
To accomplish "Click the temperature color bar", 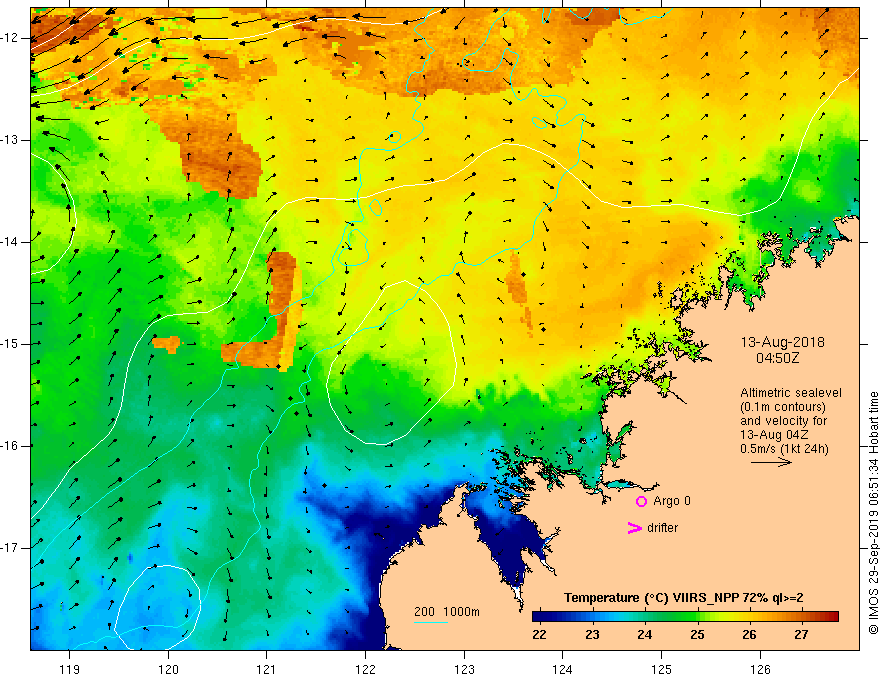I will click(x=685, y=617).
